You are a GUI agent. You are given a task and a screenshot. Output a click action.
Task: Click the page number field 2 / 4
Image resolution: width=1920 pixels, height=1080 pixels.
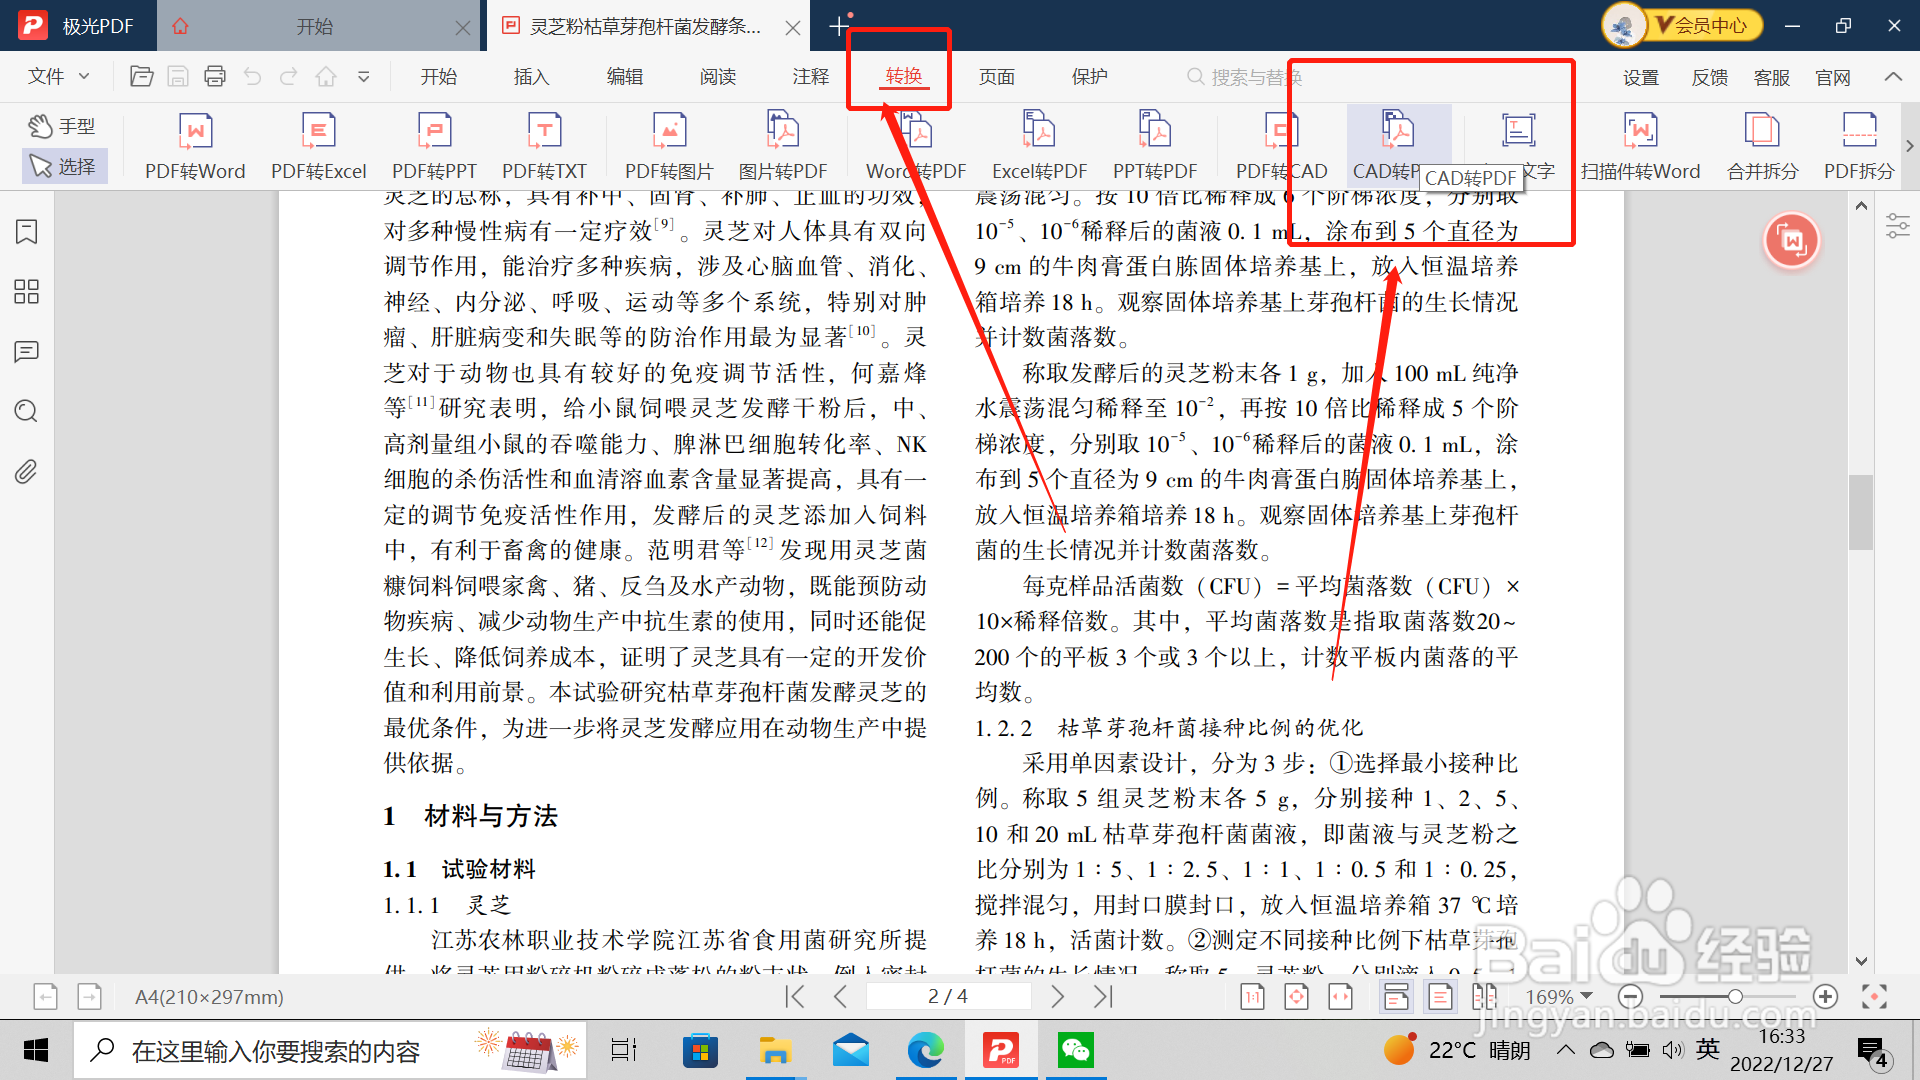tap(947, 996)
